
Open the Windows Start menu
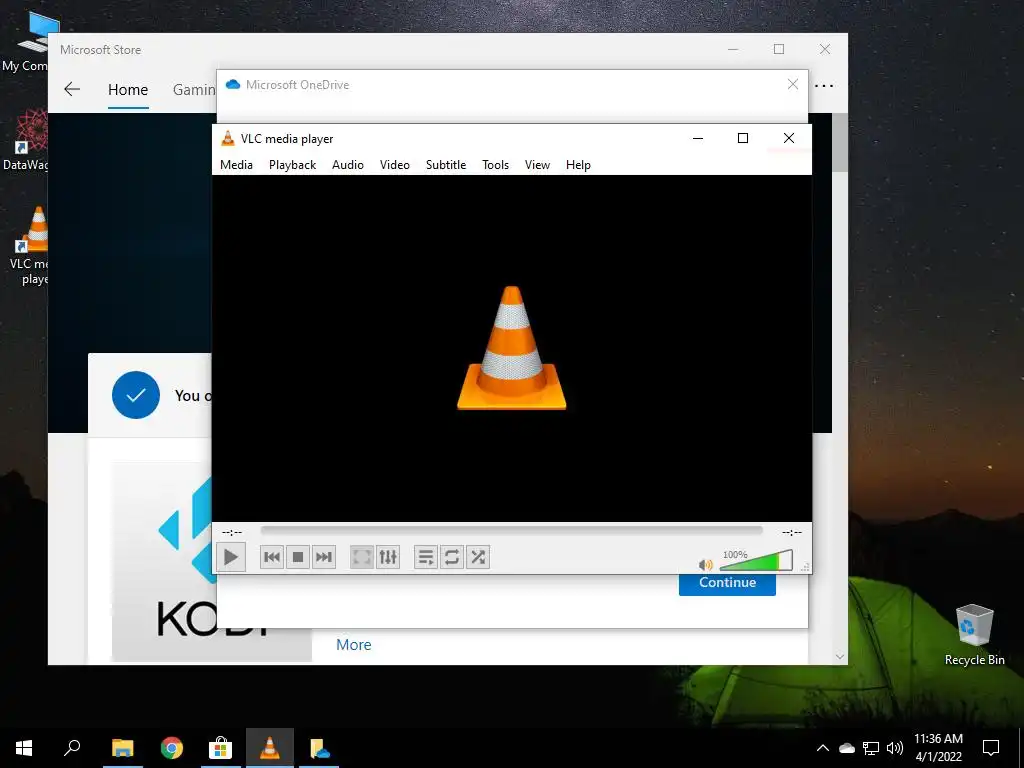(x=24, y=748)
